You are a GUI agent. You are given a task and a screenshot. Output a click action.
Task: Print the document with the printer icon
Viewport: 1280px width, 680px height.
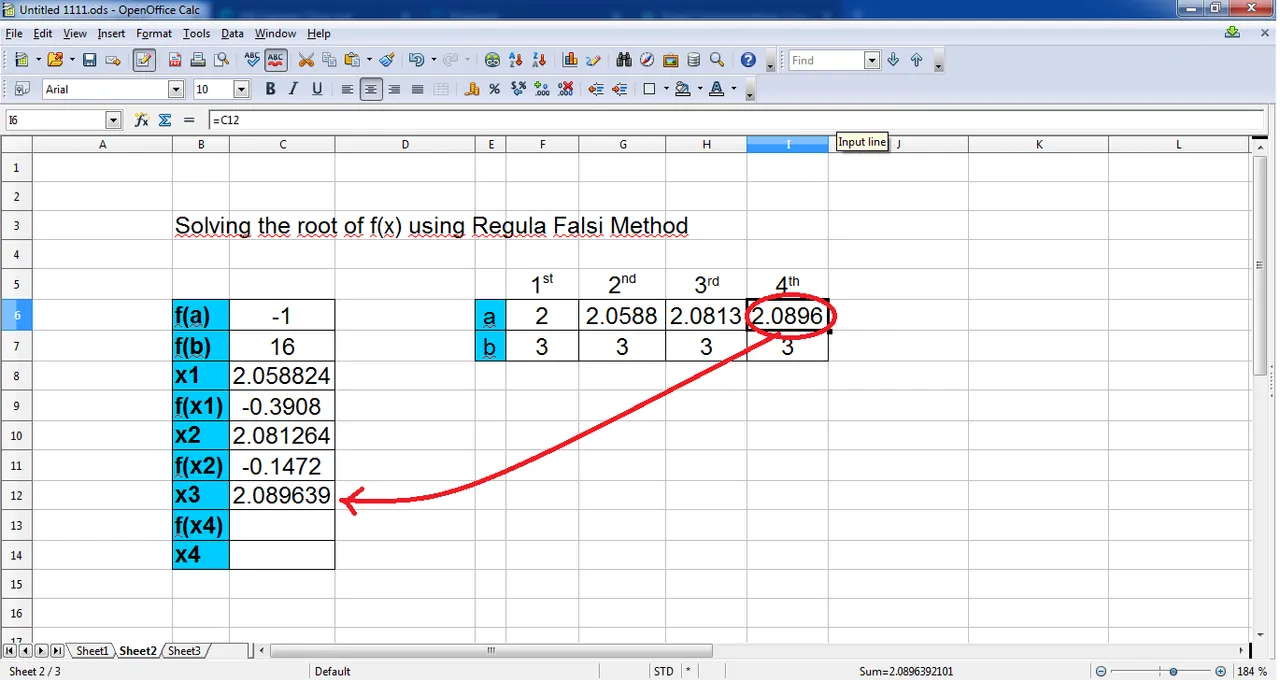click(x=199, y=60)
